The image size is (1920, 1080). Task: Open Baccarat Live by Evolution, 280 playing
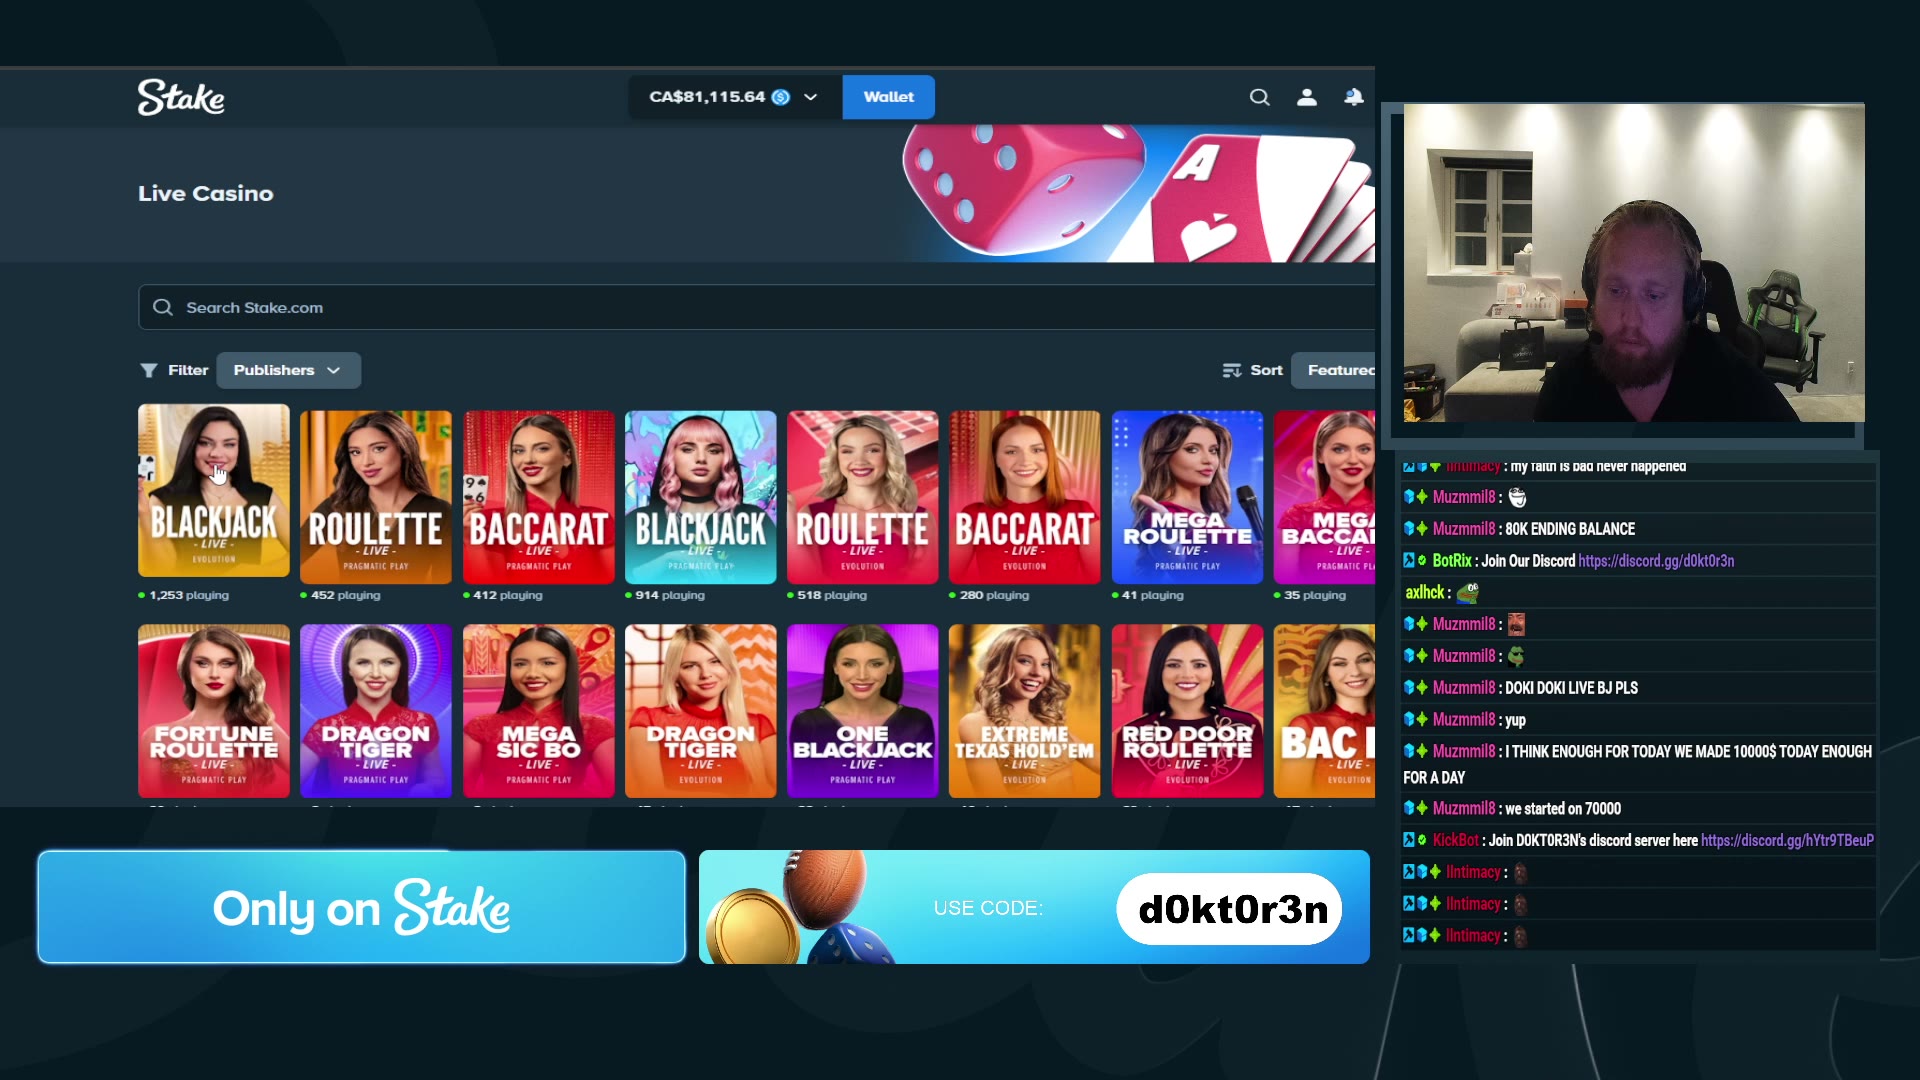(x=1025, y=497)
